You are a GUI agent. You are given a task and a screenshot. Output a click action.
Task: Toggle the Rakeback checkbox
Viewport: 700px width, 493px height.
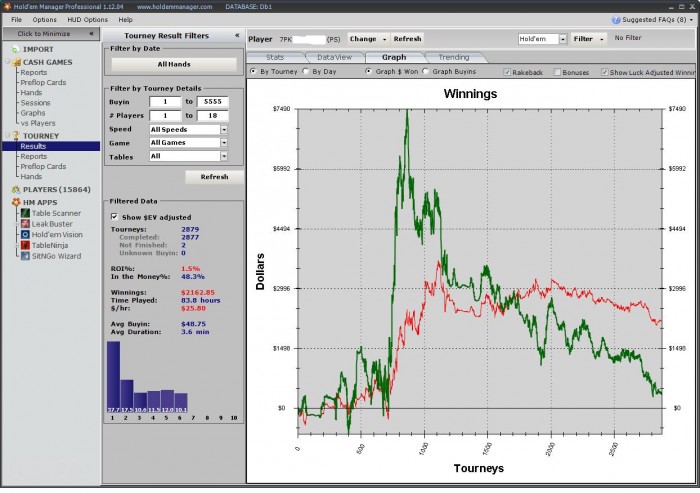click(x=507, y=72)
